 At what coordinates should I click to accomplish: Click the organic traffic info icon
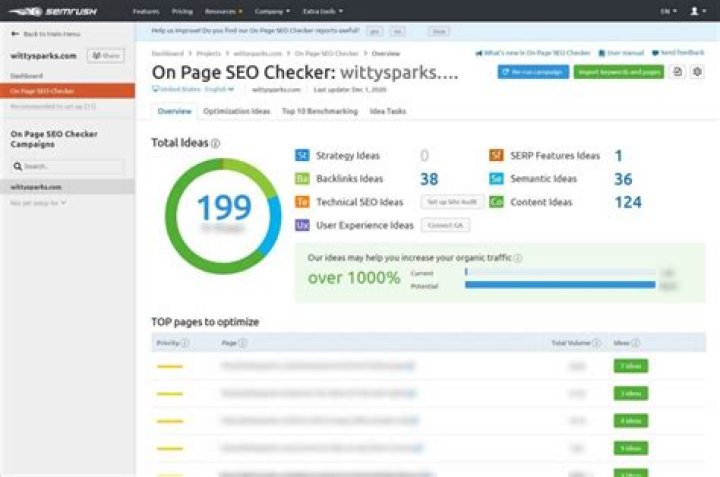[518, 258]
